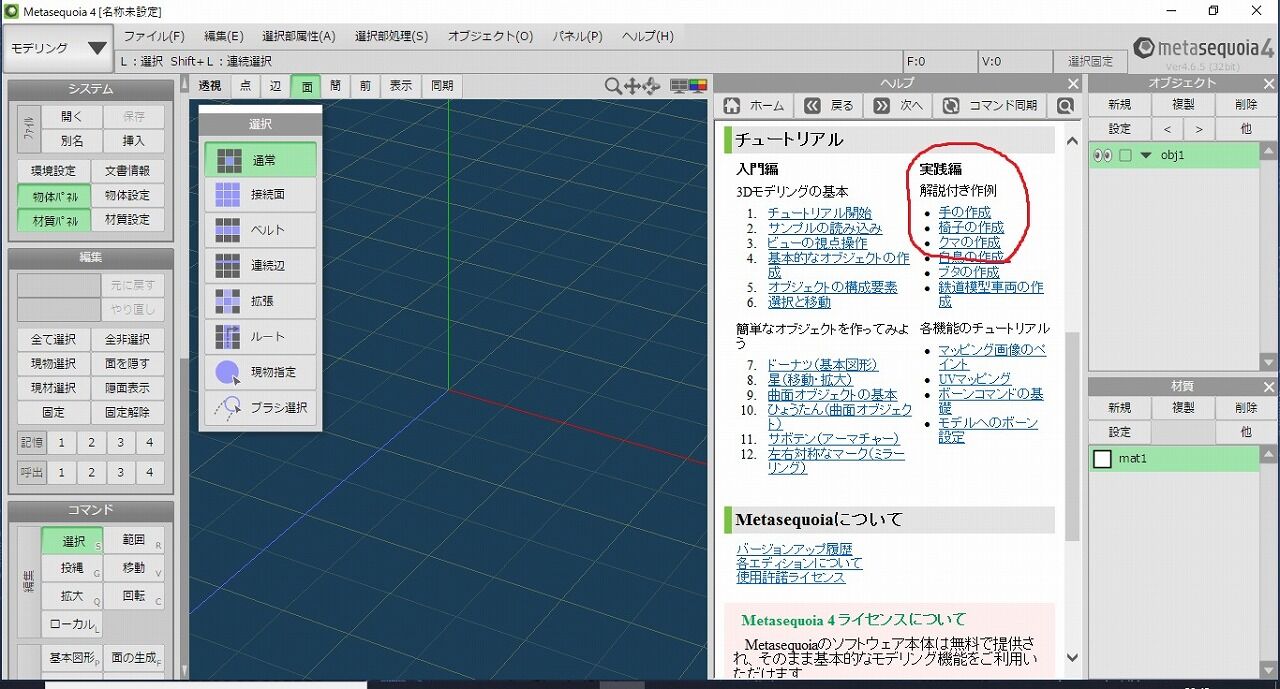This screenshot has height=689, width=1280.
Task: Toggle the 物体パネル object panel button
Action: [54, 196]
